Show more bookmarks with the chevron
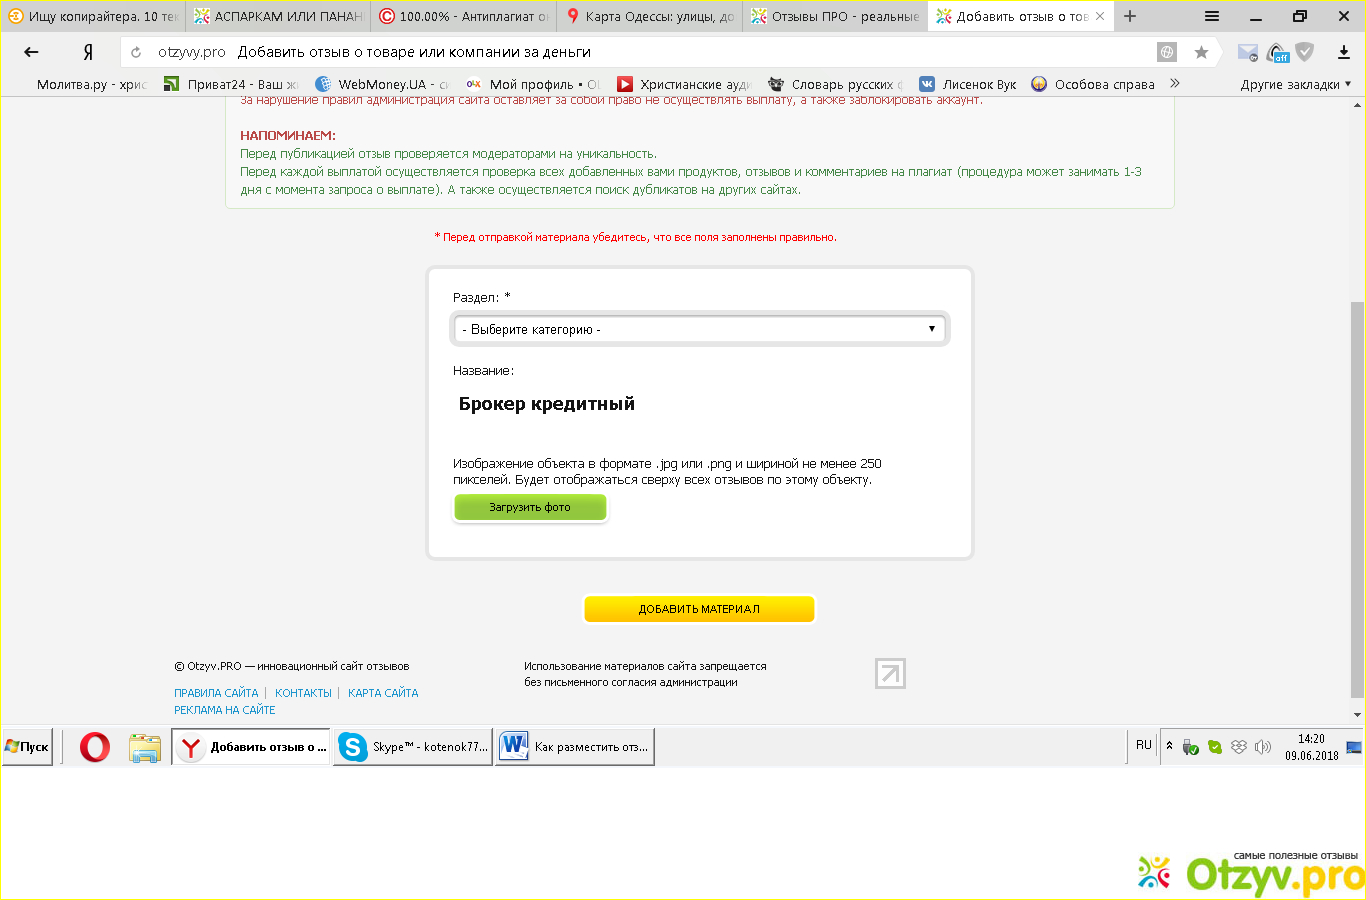 coord(1174,84)
